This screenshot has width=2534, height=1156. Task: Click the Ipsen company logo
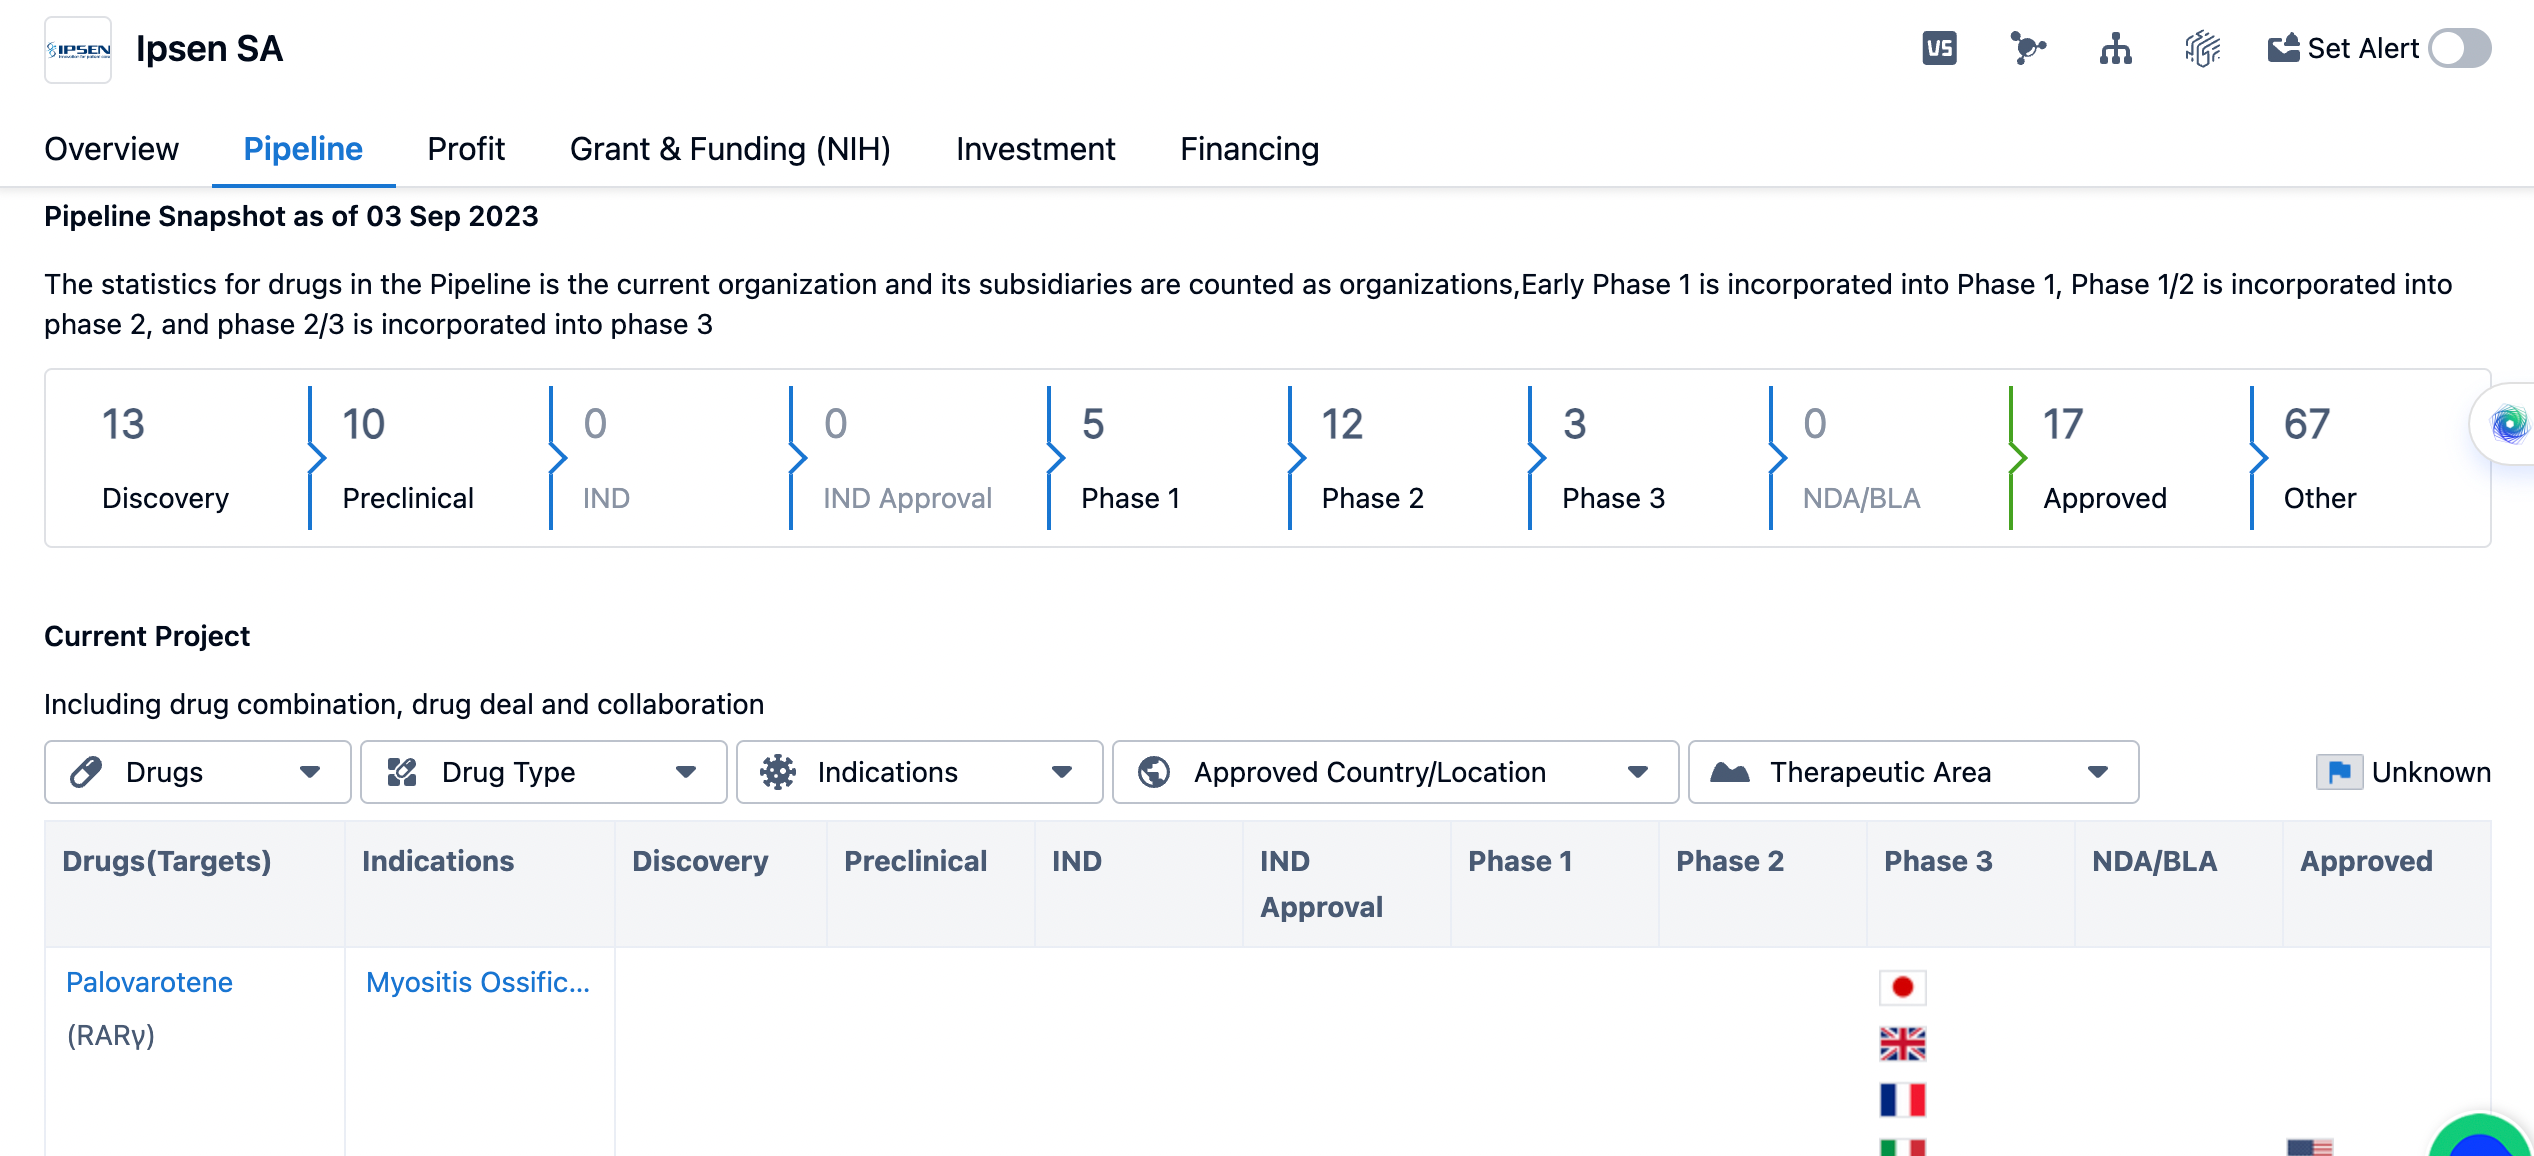click(x=78, y=50)
